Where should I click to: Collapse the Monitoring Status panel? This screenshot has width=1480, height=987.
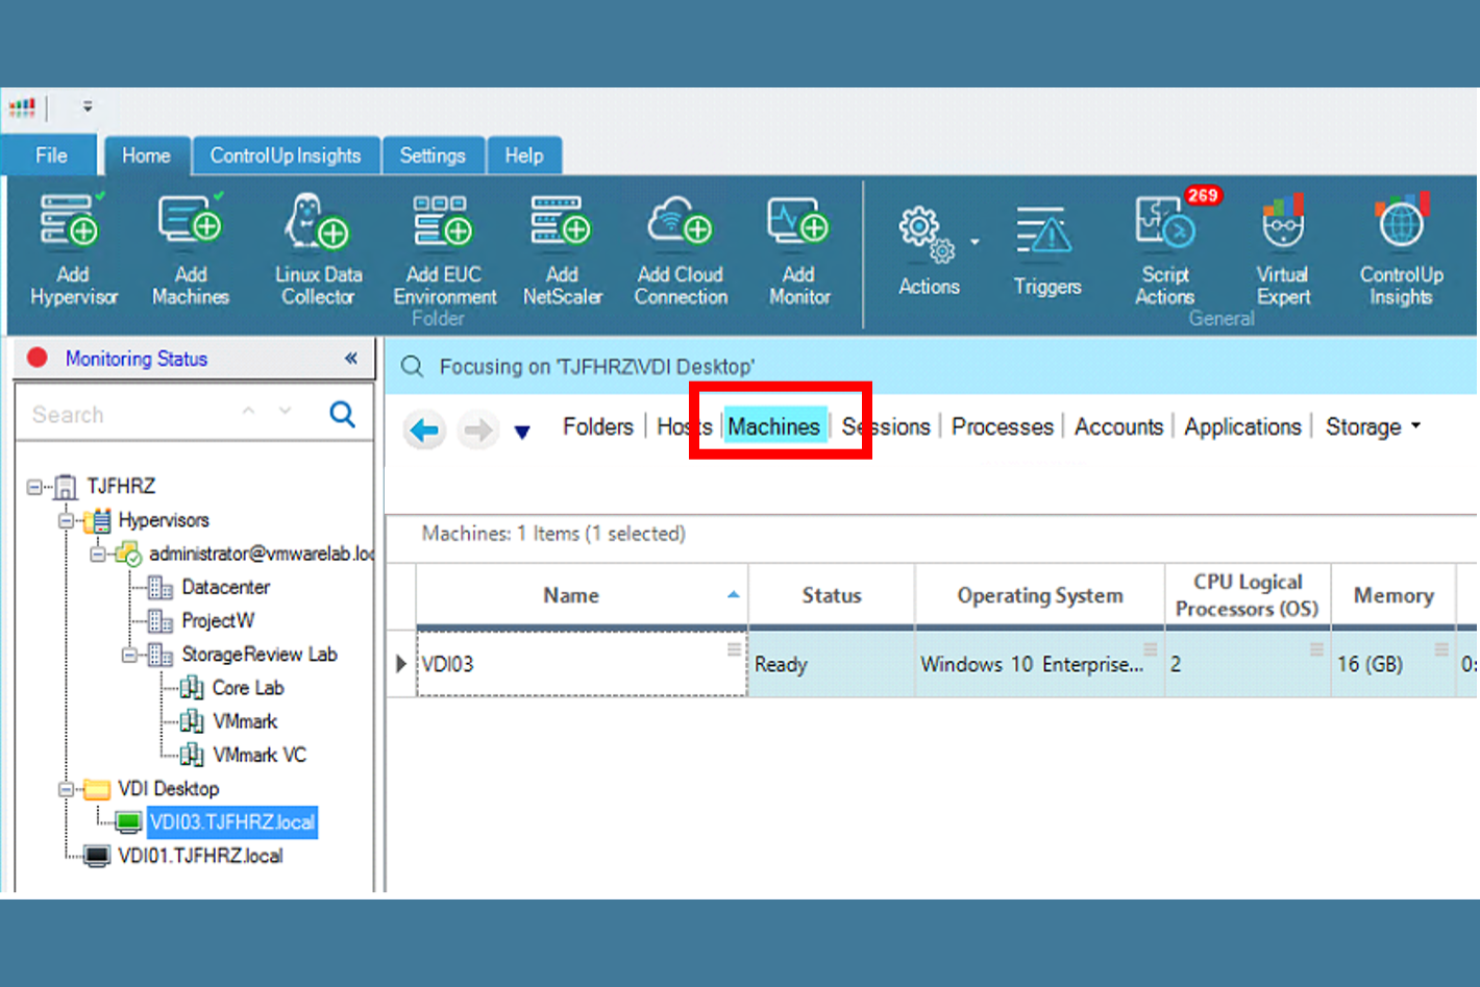(350, 358)
